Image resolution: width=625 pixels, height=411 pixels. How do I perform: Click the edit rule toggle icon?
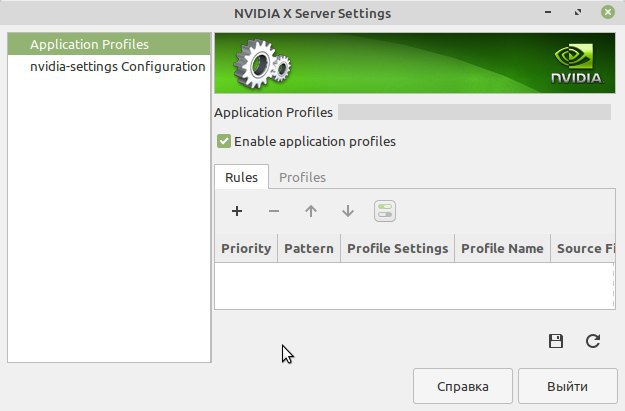click(x=385, y=211)
